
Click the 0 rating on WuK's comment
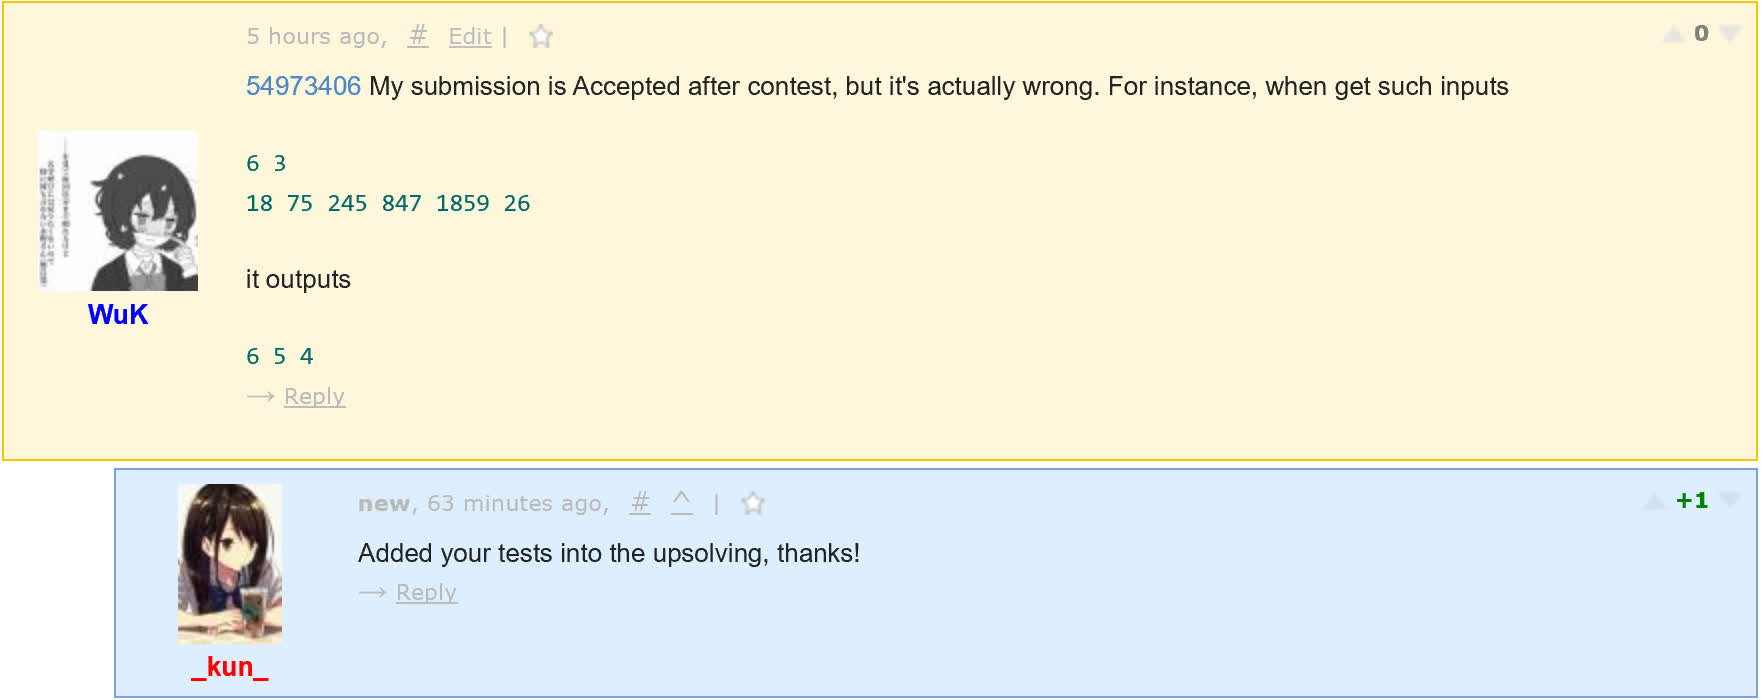(1701, 34)
